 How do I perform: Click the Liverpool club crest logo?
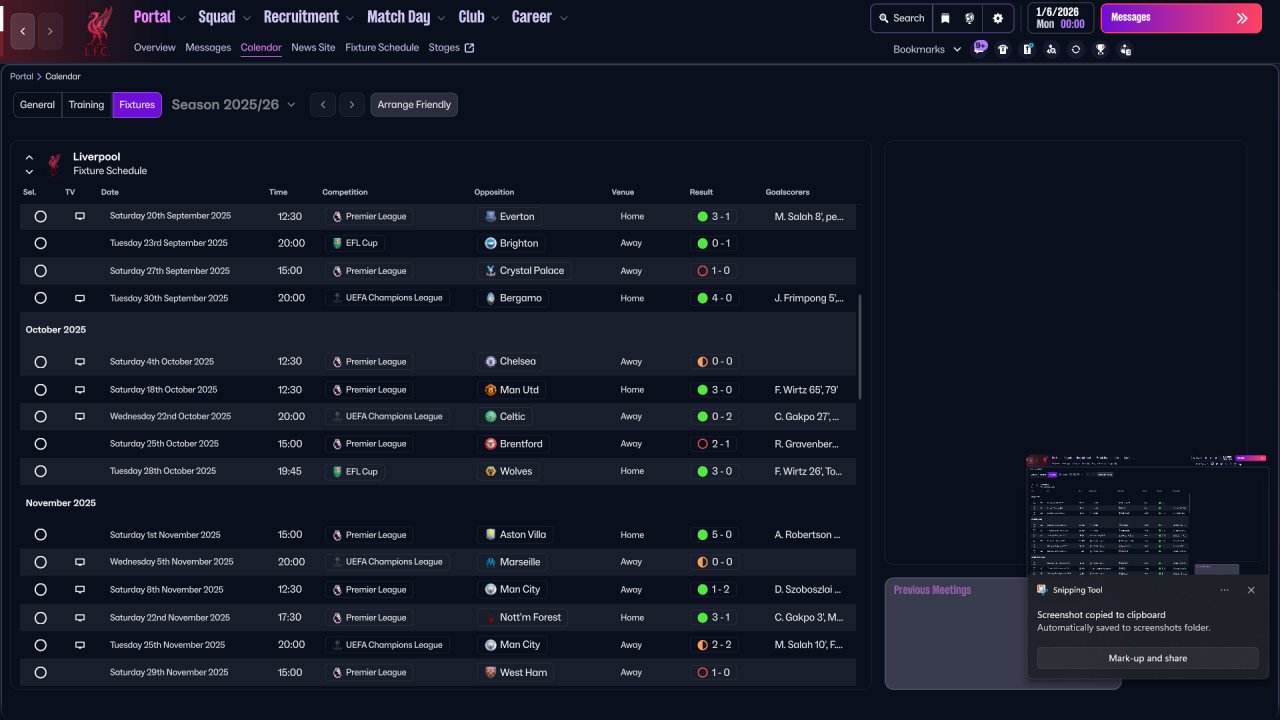(x=97, y=31)
